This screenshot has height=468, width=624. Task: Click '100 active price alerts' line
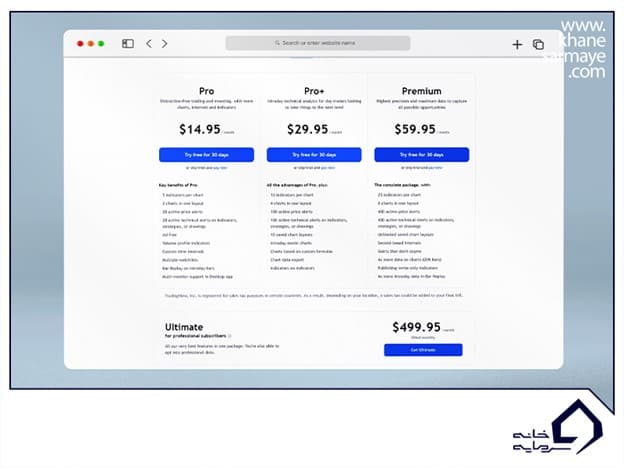tap(291, 212)
